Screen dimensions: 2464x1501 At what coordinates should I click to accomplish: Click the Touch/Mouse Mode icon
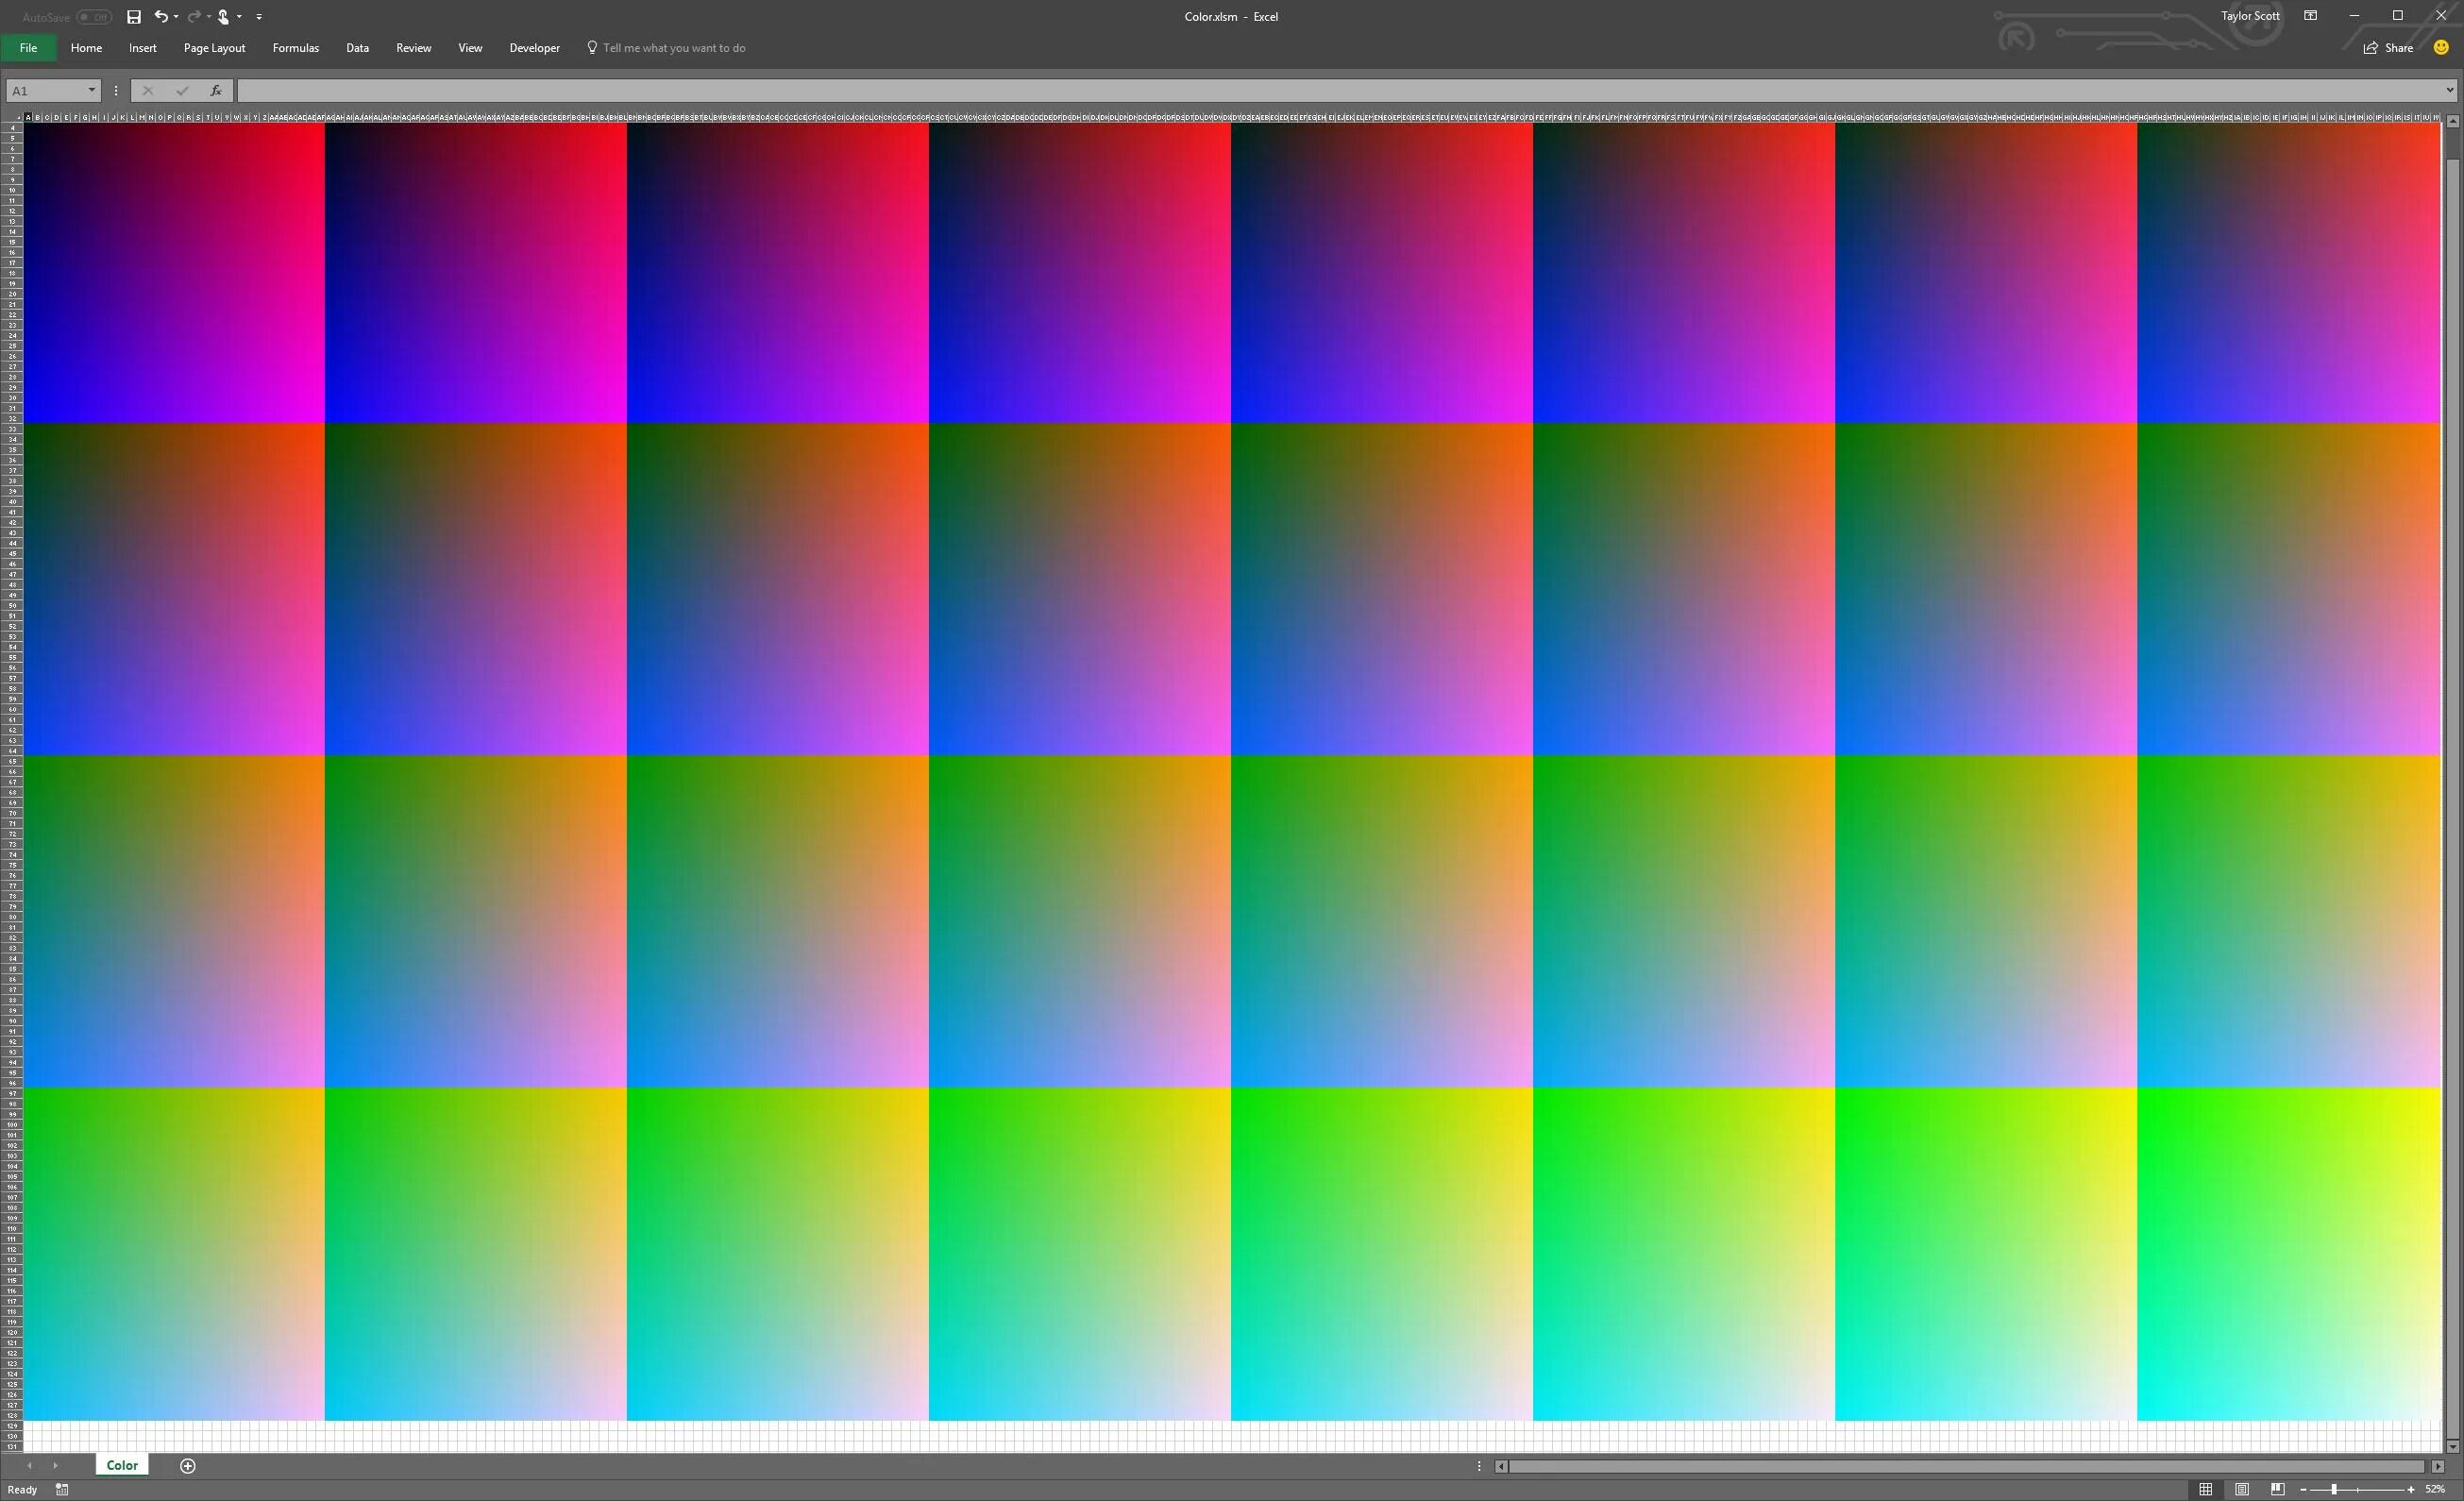coord(224,17)
